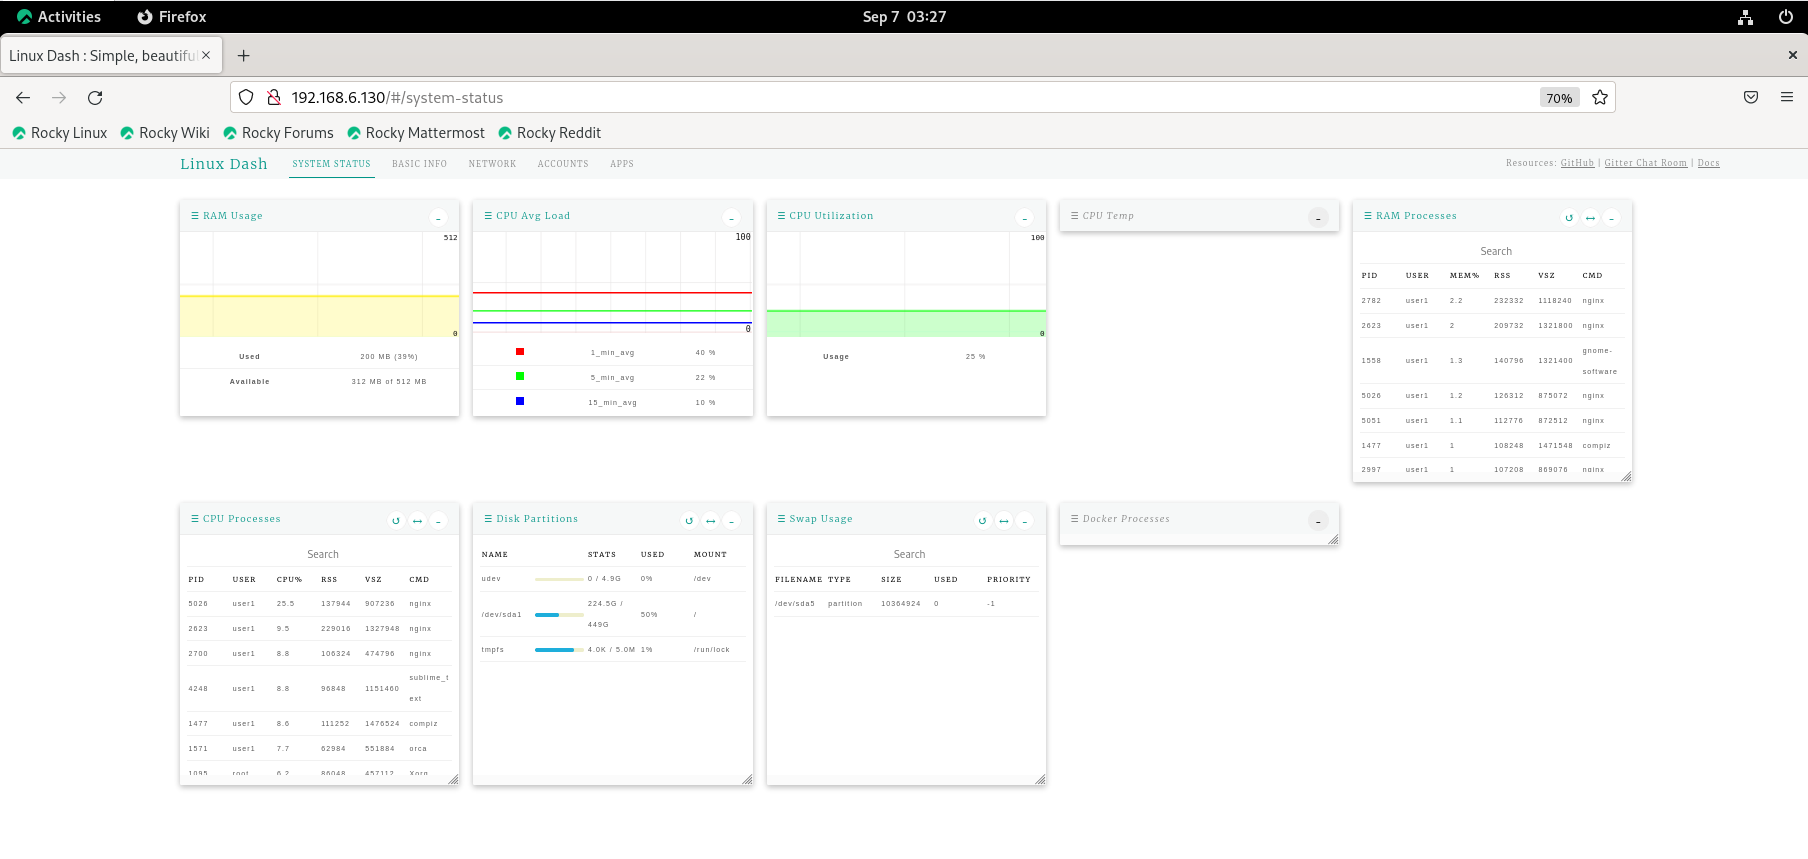The height and width of the screenshot is (859, 1808).
Task: Switch to the Basic Info tab
Action: [419, 164]
